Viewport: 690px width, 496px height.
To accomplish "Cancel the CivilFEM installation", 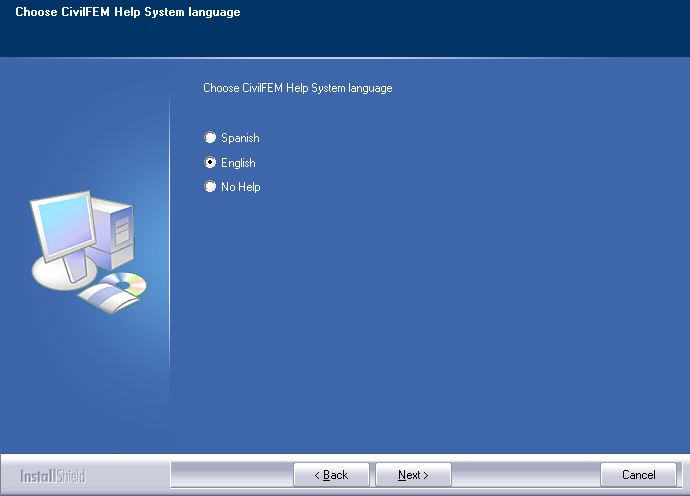I will tap(638, 475).
